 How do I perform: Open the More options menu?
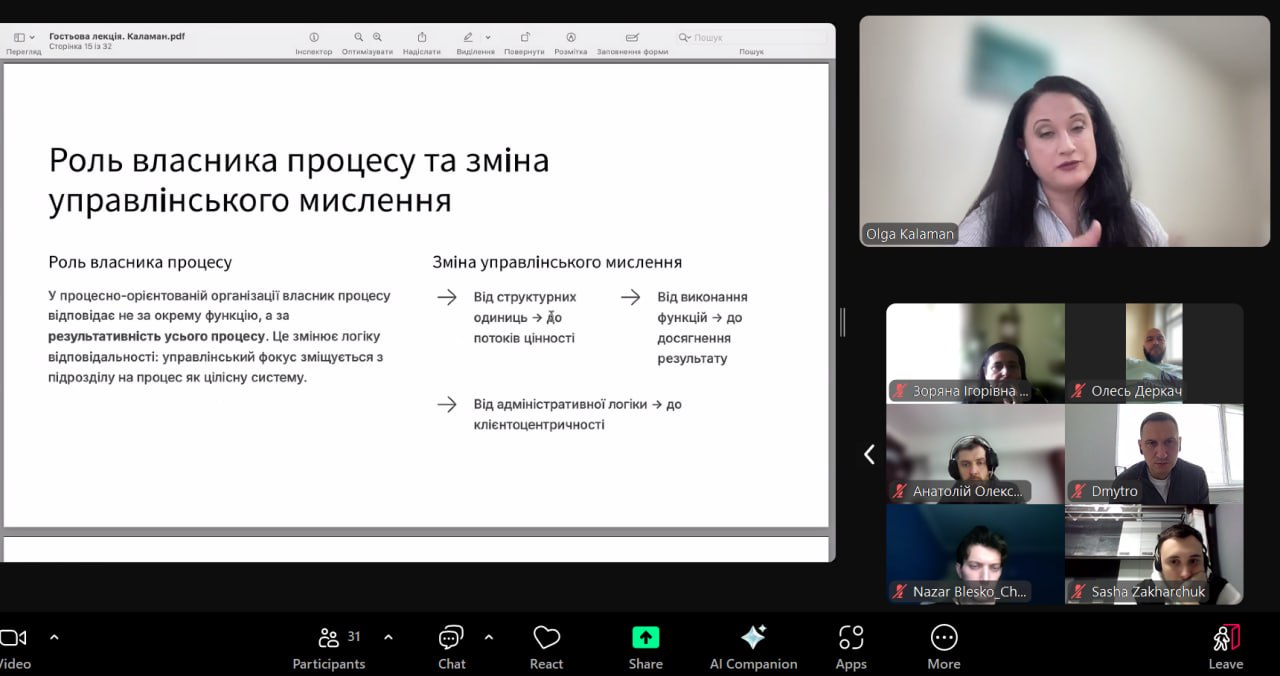click(x=944, y=647)
